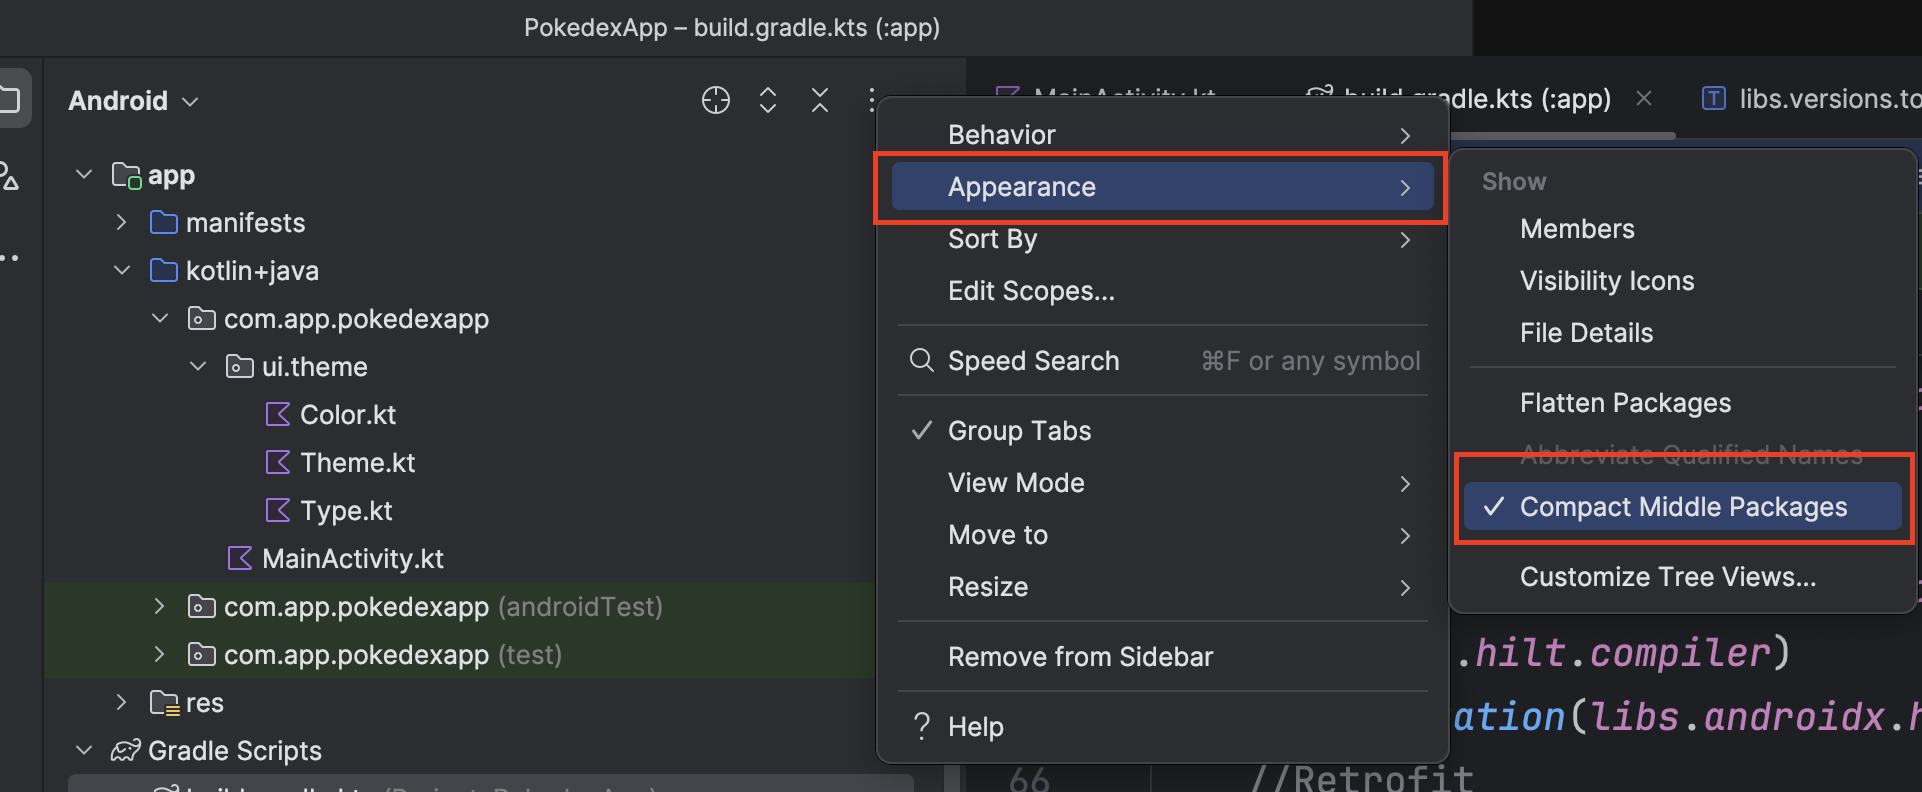Toggle Compact Middle Packages option
This screenshot has height=792, width=1922.
coord(1682,507)
